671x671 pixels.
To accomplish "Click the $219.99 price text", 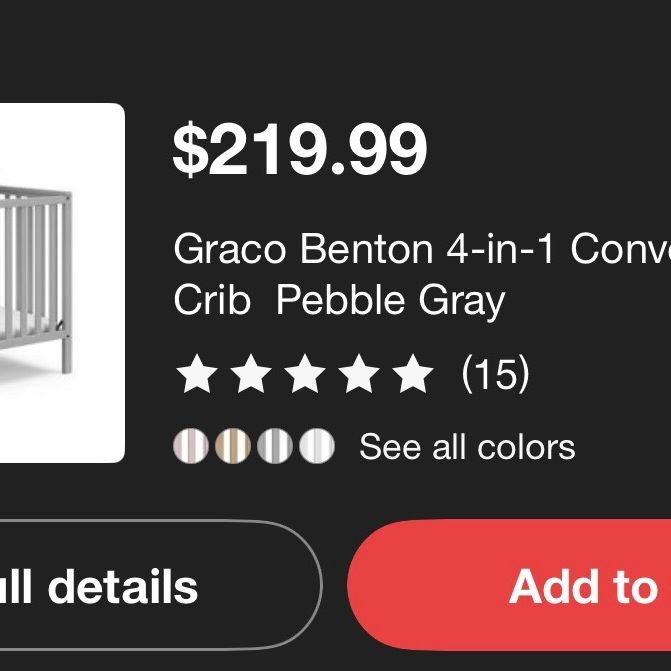I will (x=300, y=149).
